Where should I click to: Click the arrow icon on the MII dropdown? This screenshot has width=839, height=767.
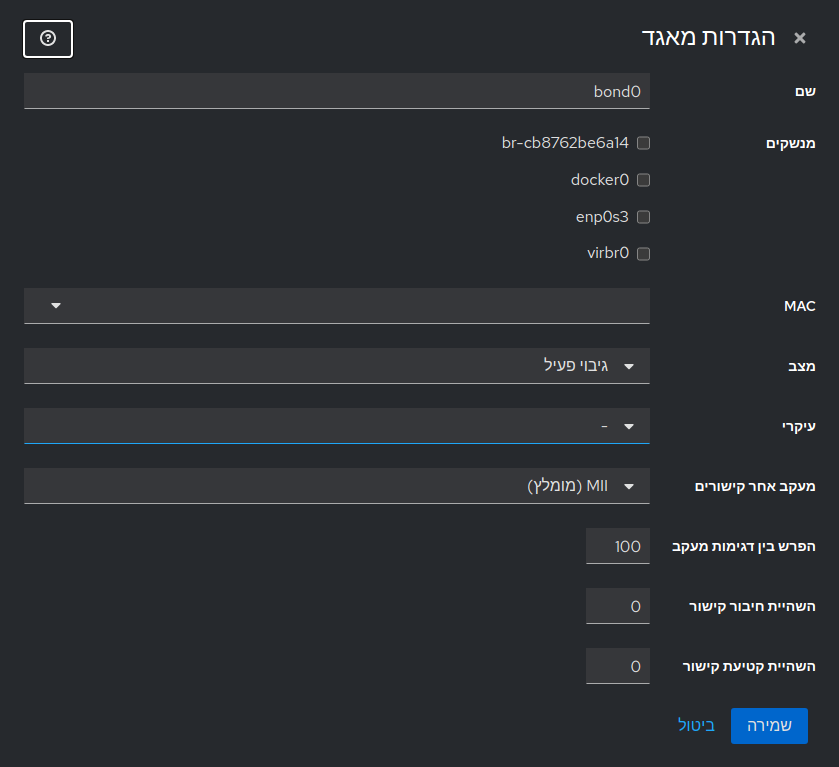pyautogui.click(x=630, y=486)
